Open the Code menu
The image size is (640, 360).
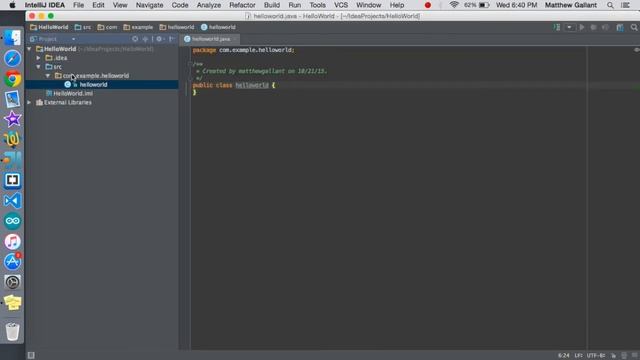coord(180,5)
